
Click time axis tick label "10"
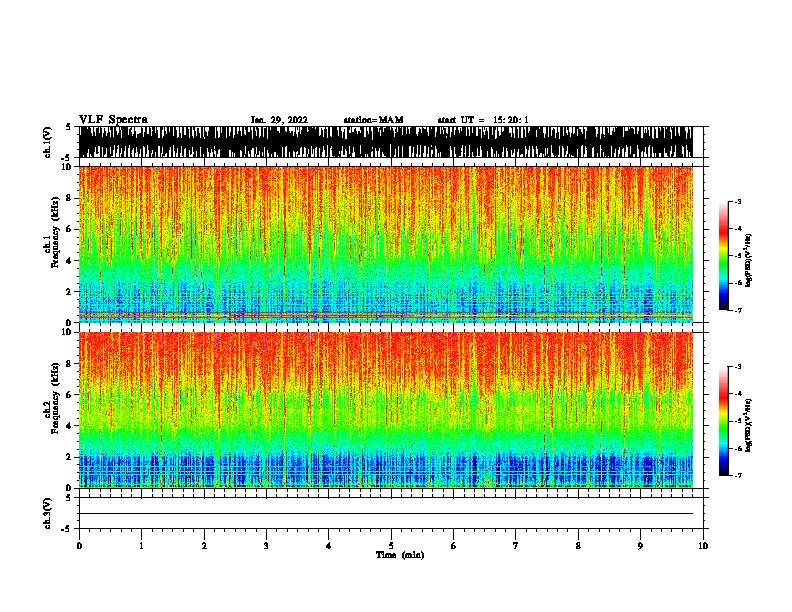[703, 546]
